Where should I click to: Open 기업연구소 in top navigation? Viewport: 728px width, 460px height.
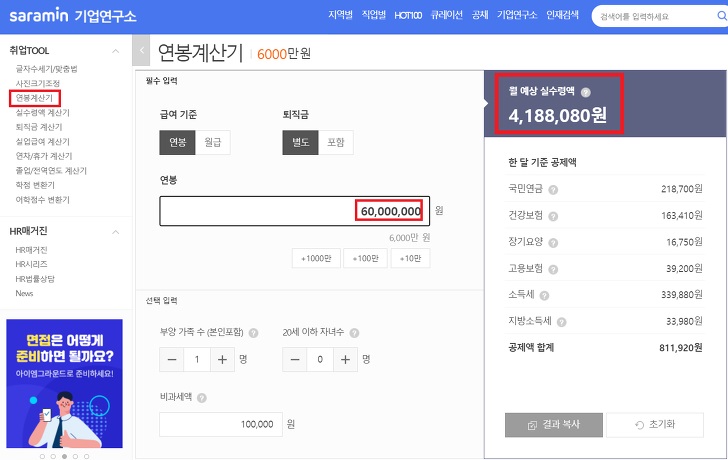tap(517, 15)
